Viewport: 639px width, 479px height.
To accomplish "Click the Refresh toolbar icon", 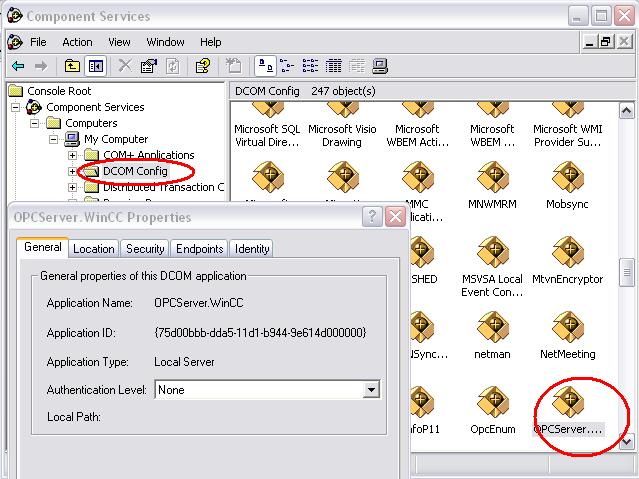I will click(173, 66).
